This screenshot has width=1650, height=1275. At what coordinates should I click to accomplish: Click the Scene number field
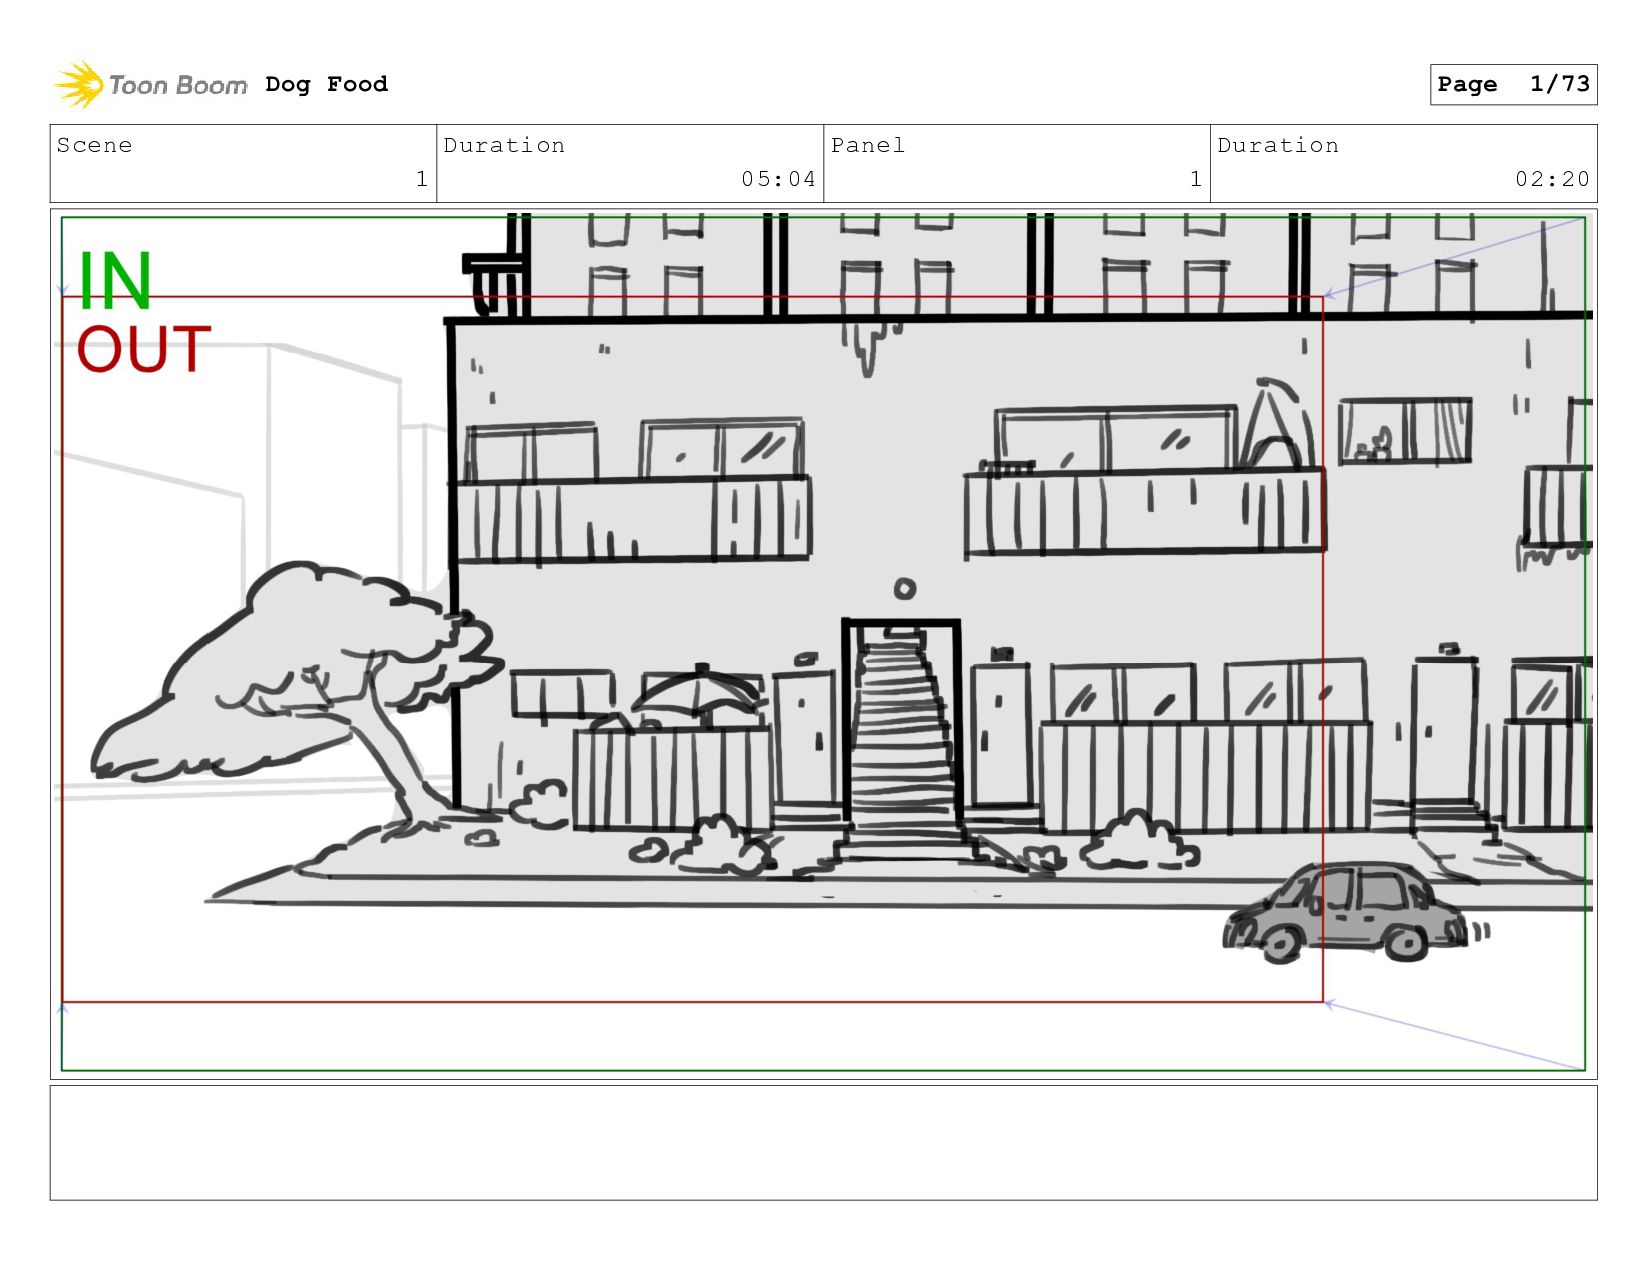(243, 164)
